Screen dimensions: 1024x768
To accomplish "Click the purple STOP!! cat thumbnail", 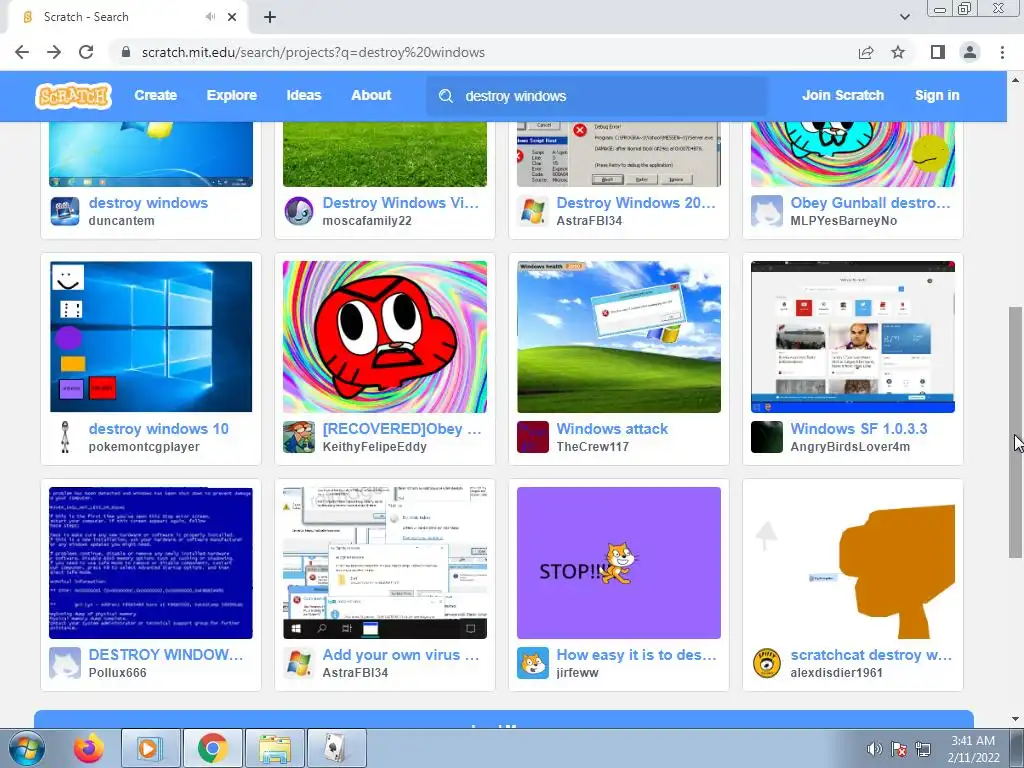I will click(618, 563).
